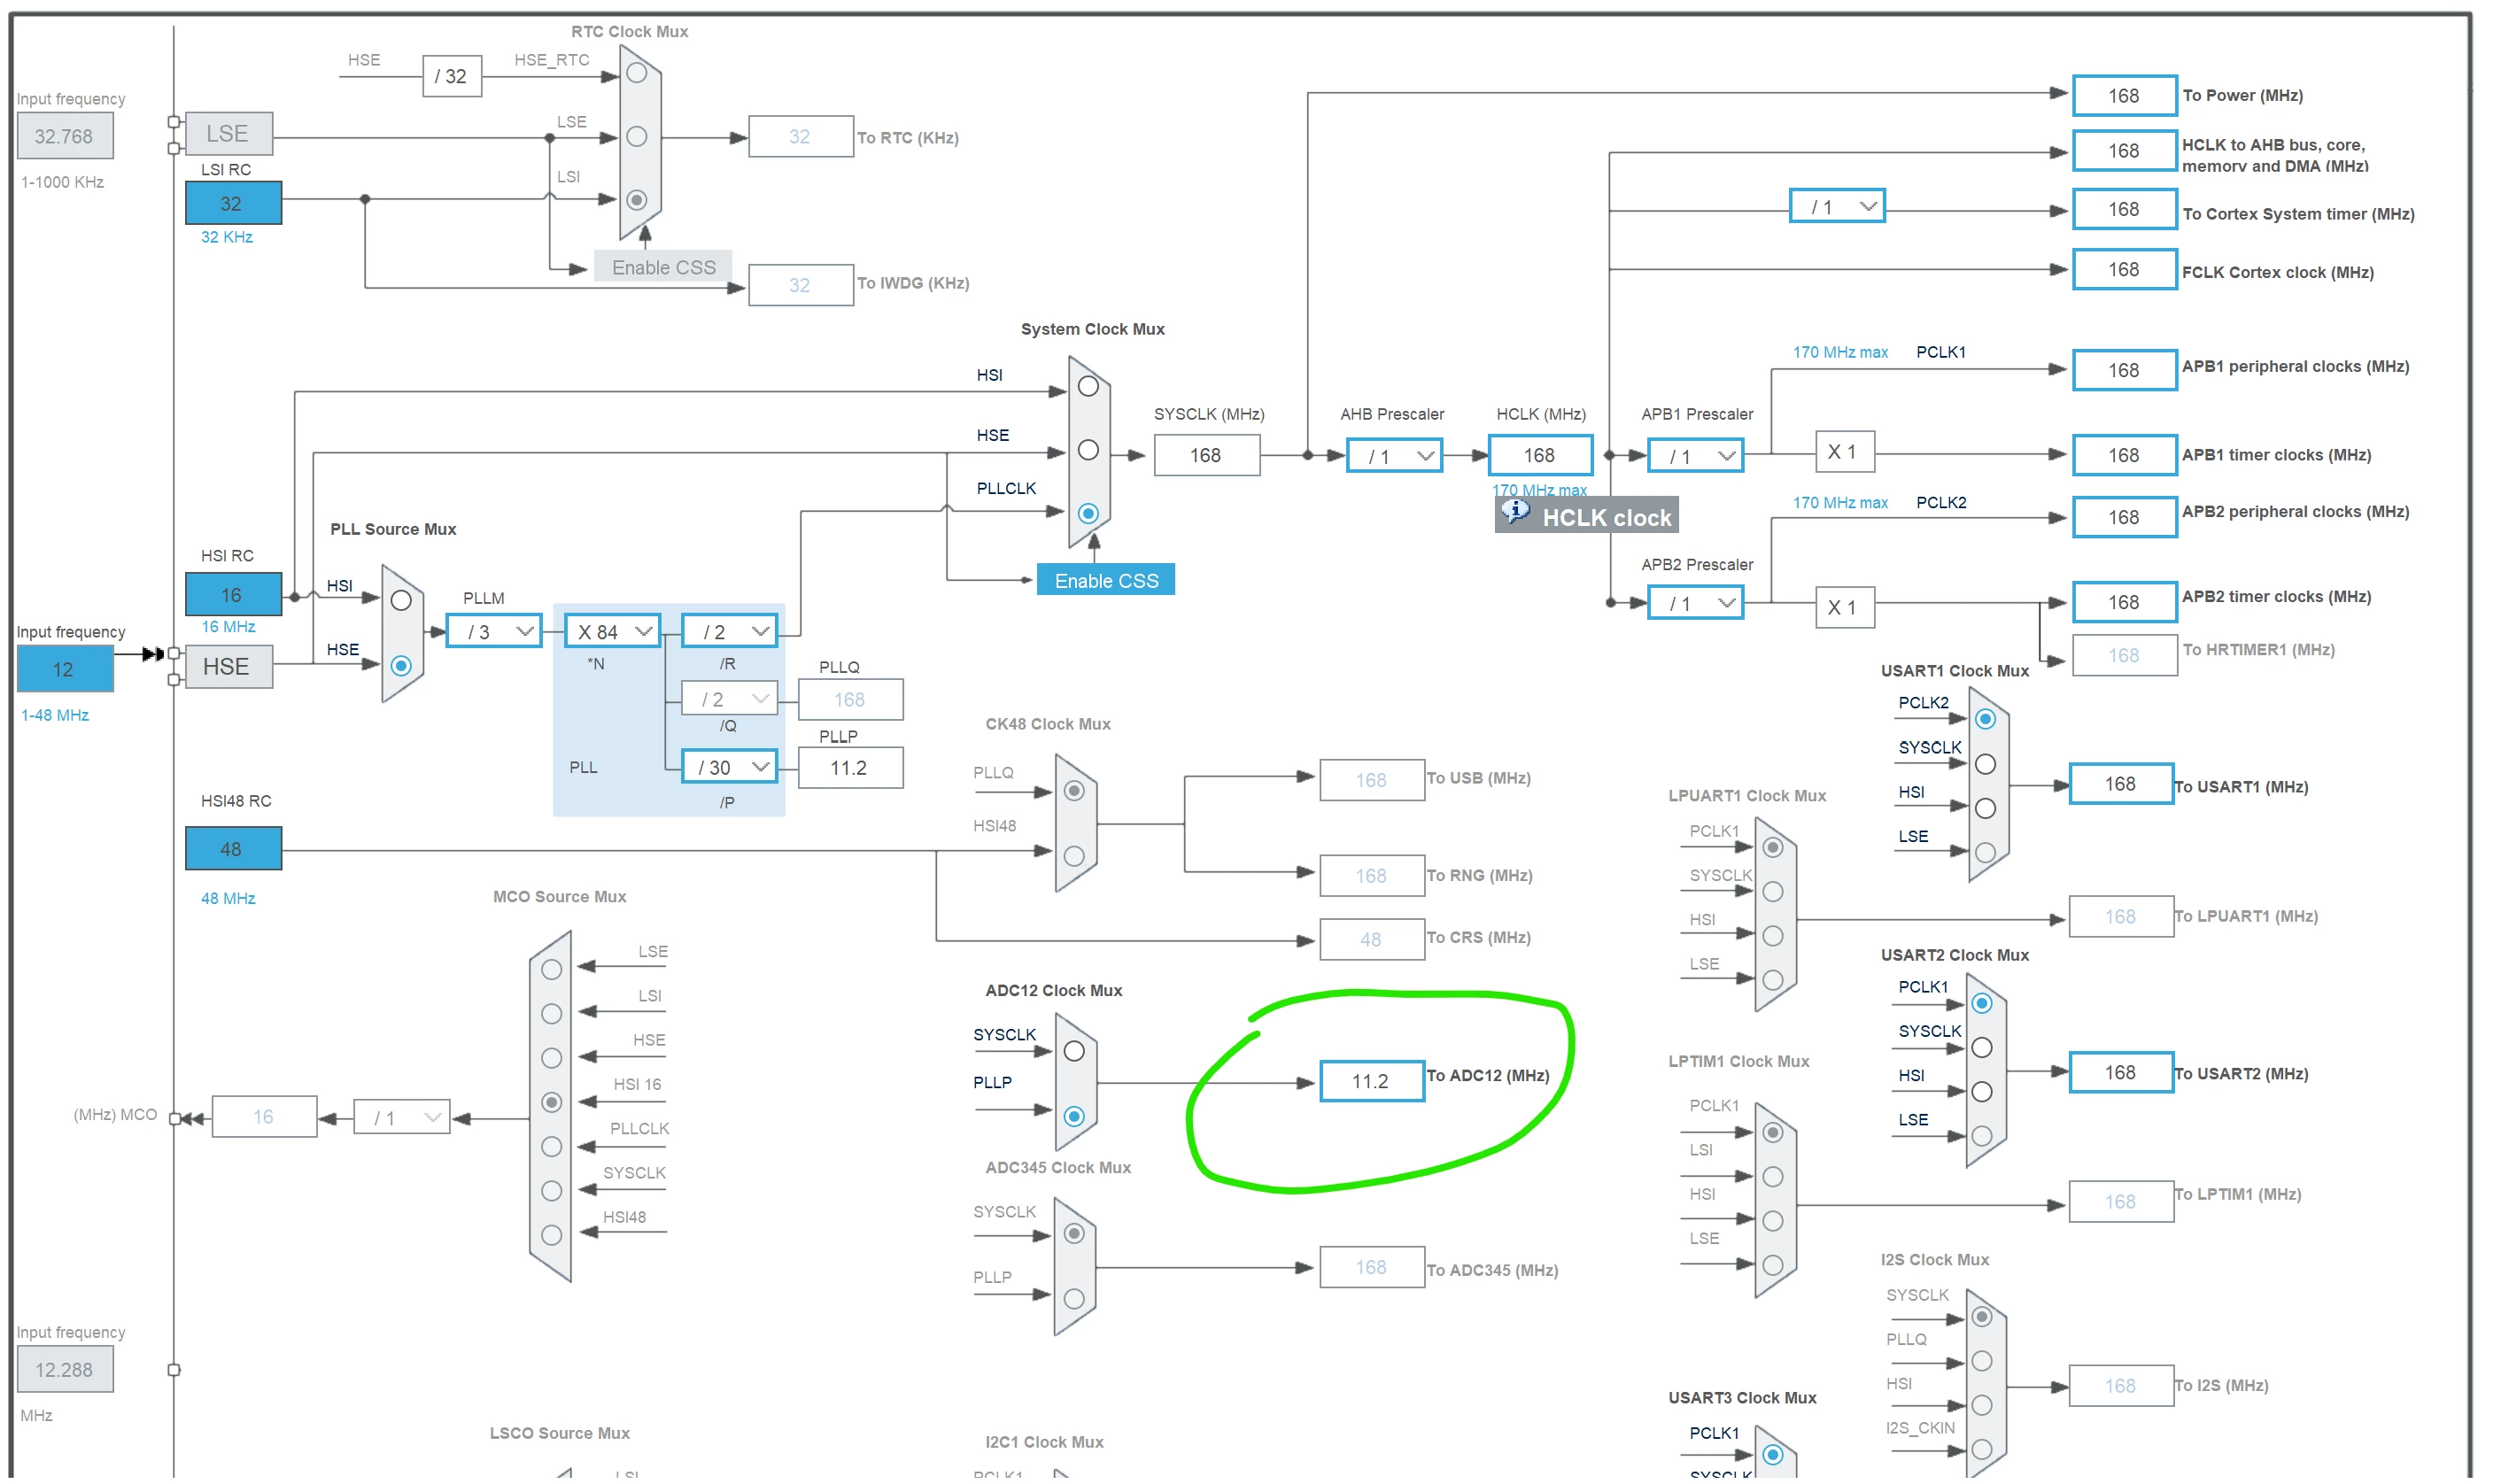Click the APB2 timer X 1 multiplier box

point(1845,608)
